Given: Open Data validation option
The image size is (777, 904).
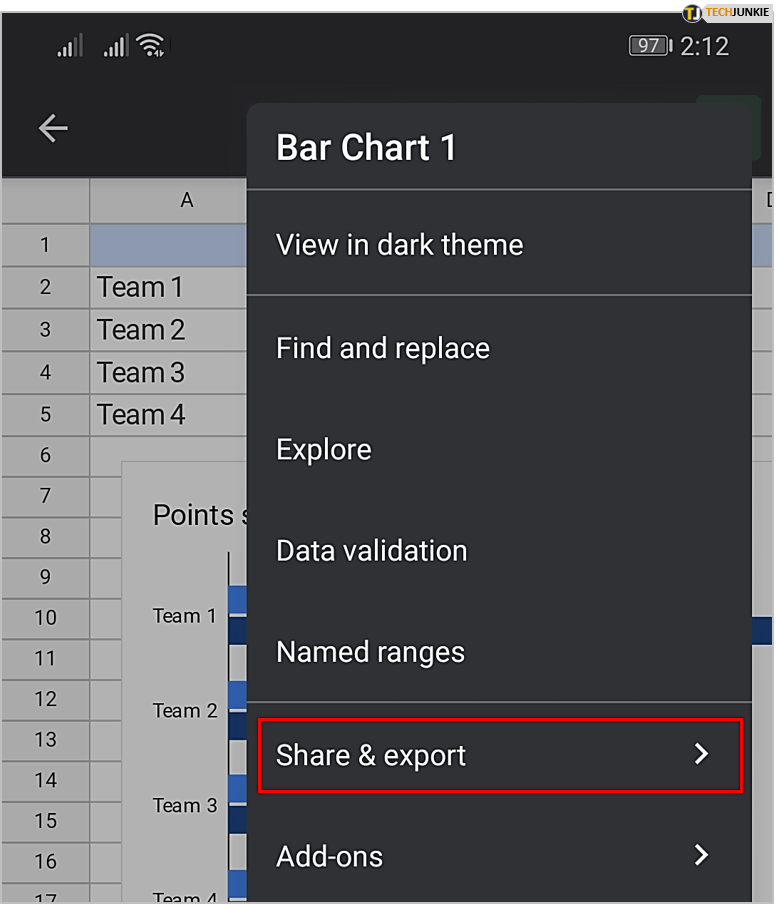Looking at the screenshot, I should coord(371,551).
